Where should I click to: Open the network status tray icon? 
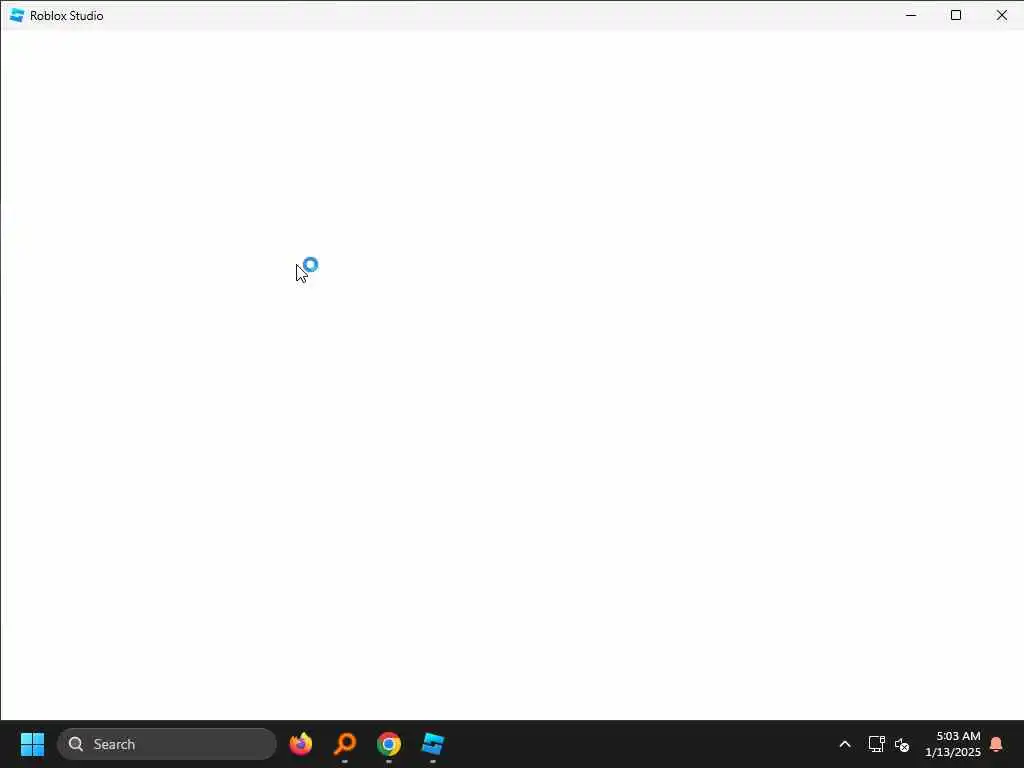click(876, 744)
